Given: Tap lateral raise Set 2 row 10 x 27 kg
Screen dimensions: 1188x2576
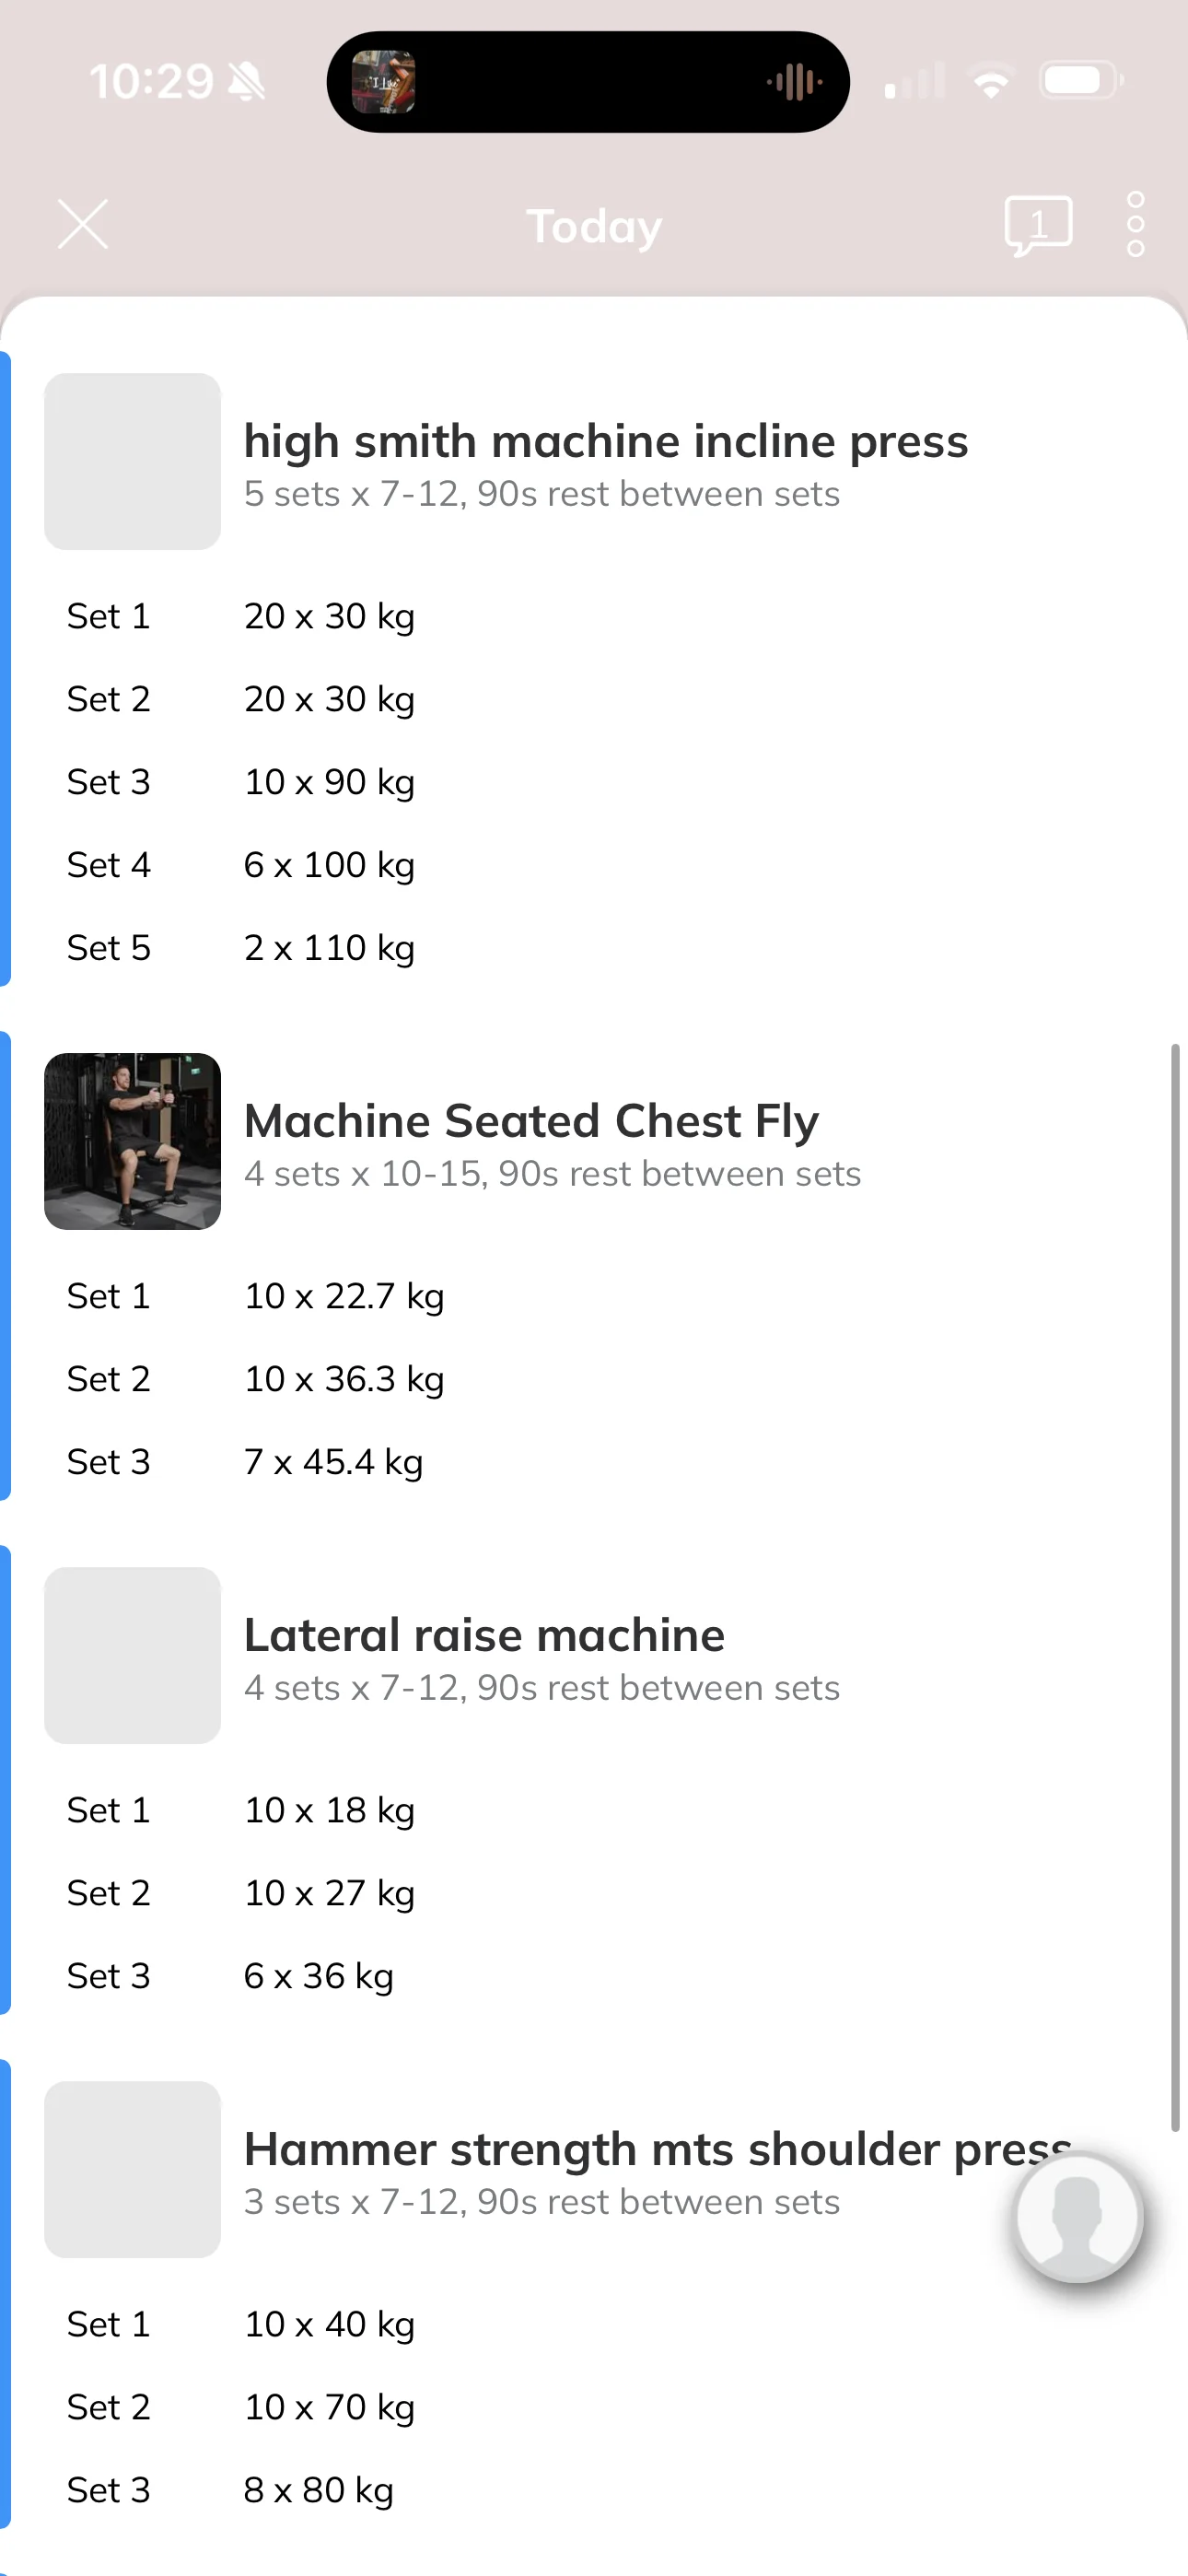Looking at the screenshot, I should [594, 1893].
